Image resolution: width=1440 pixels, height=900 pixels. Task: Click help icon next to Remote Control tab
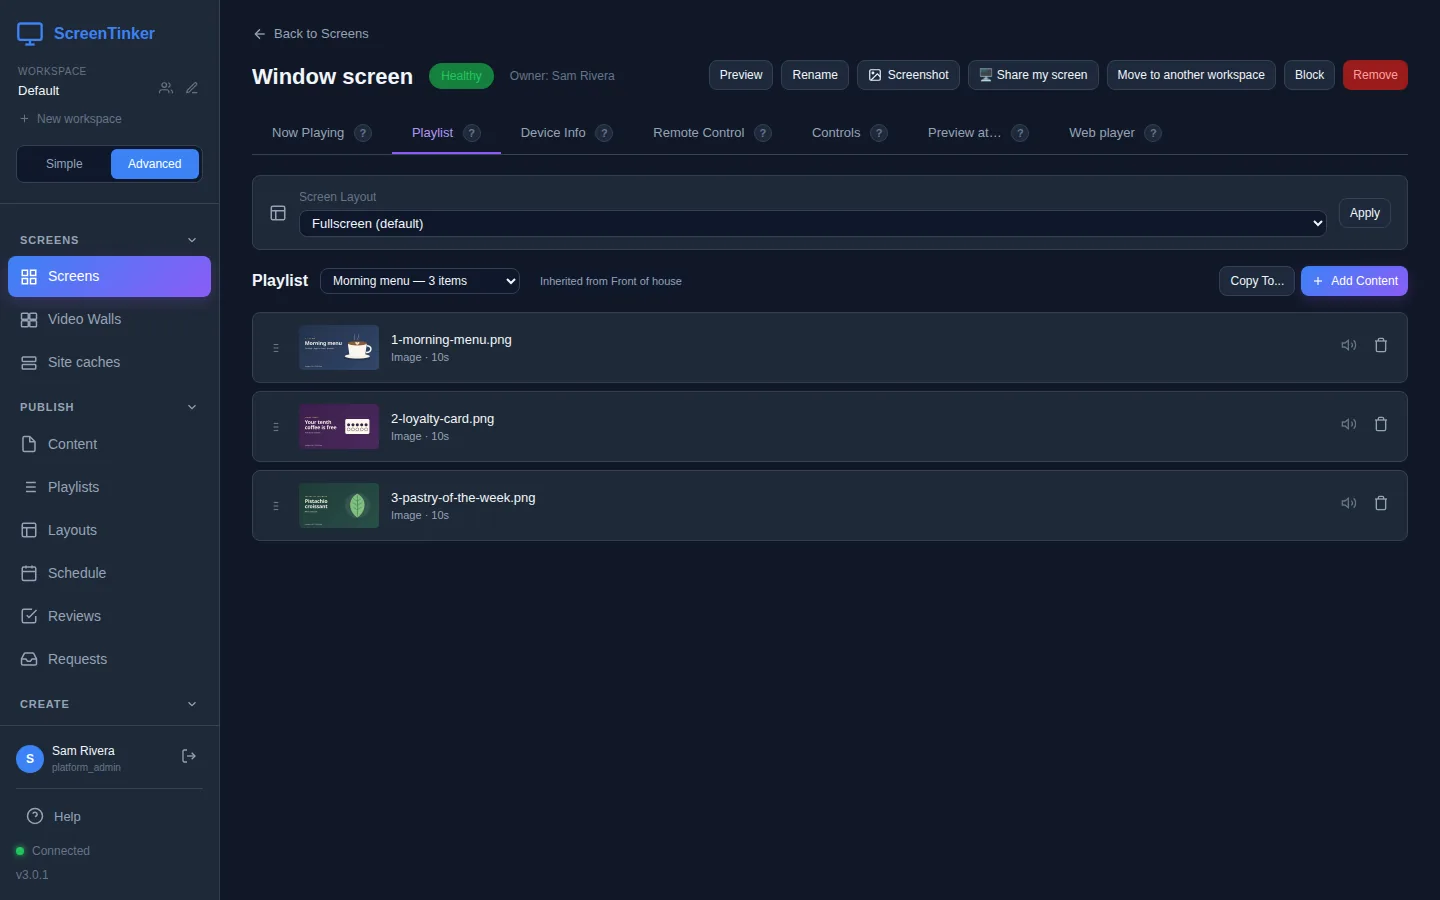(x=763, y=133)
